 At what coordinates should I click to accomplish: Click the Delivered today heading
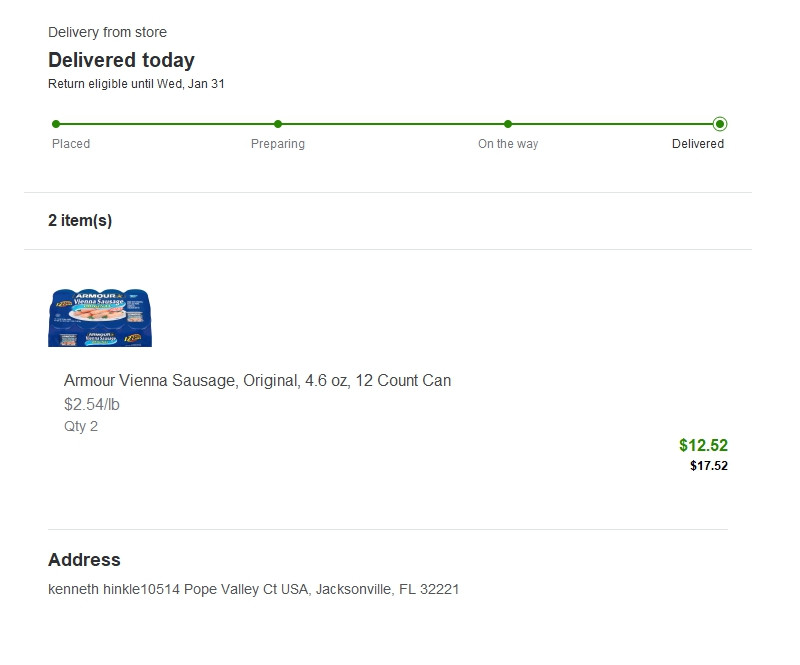tap(121, 60)
